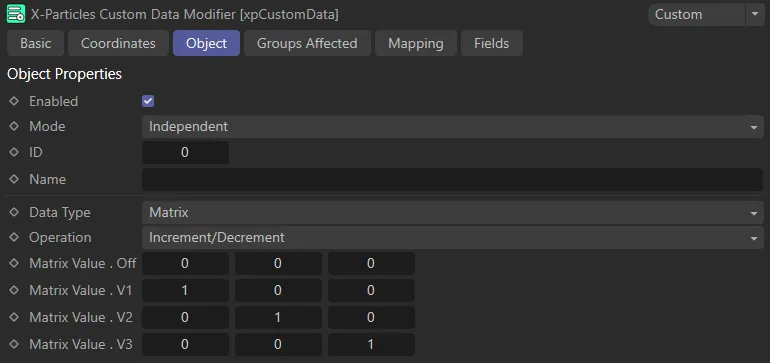770x363 pixels.
Task: Open the Fields tab
Action: (x=492, y=43)
